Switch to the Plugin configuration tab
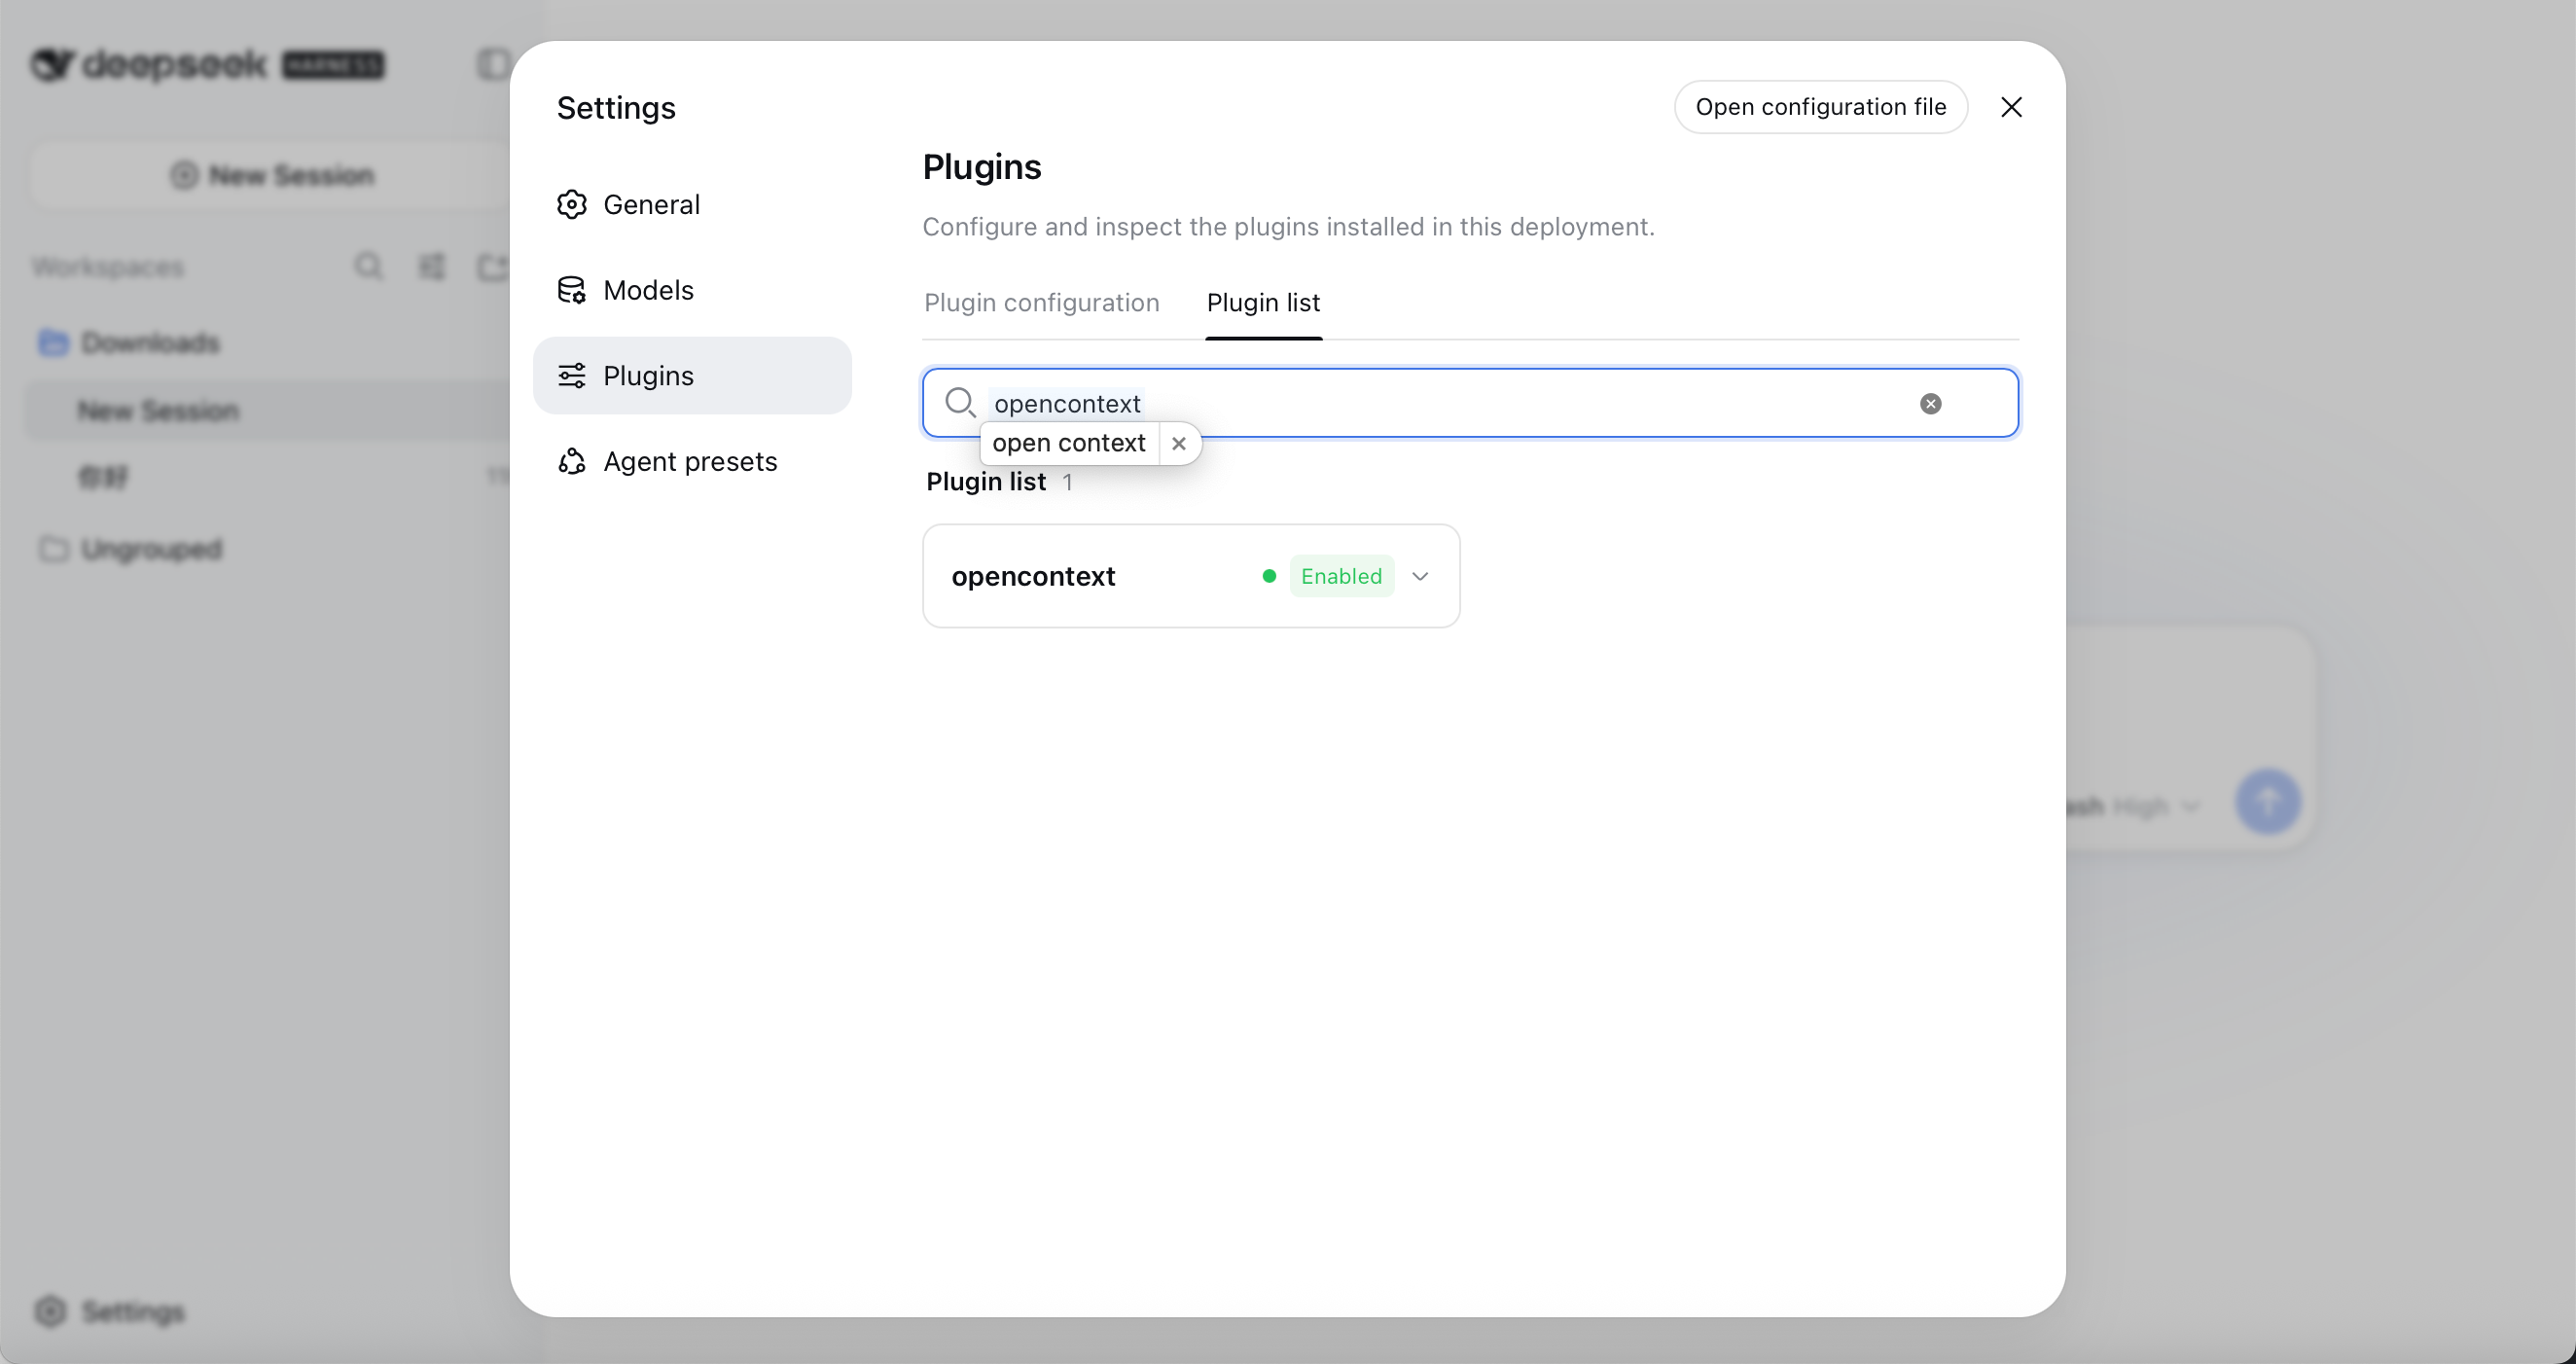Screen dimensions: 2576x1364 (1041, 302)
